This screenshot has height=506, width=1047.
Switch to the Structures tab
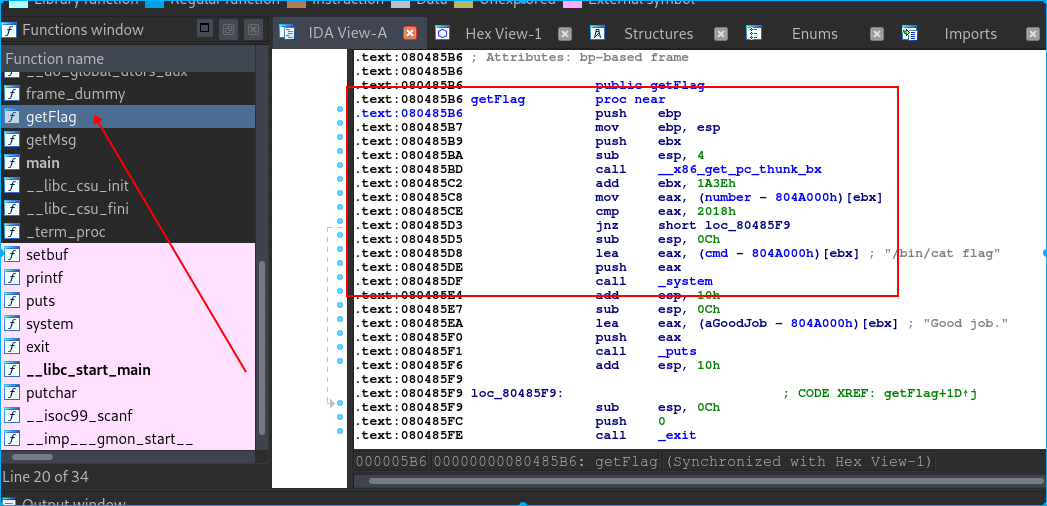(x=658, y=34)
